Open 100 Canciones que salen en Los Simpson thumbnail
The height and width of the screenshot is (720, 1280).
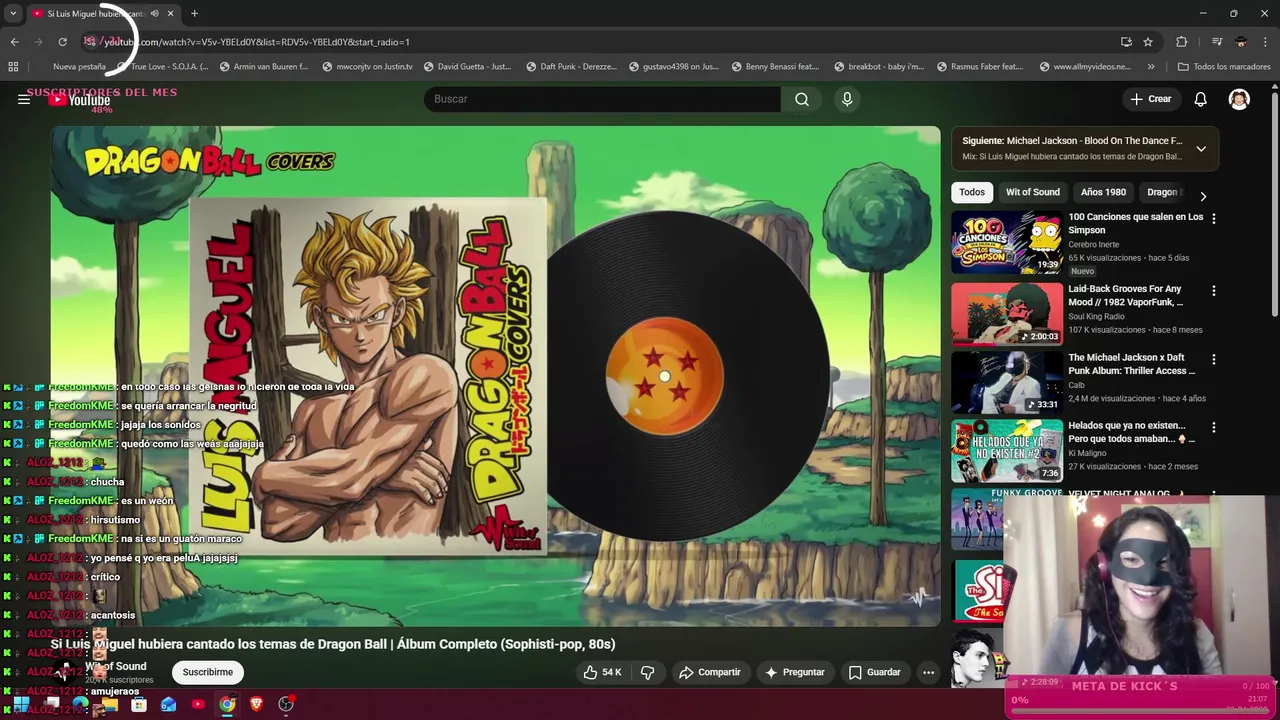pos(1006,242)
